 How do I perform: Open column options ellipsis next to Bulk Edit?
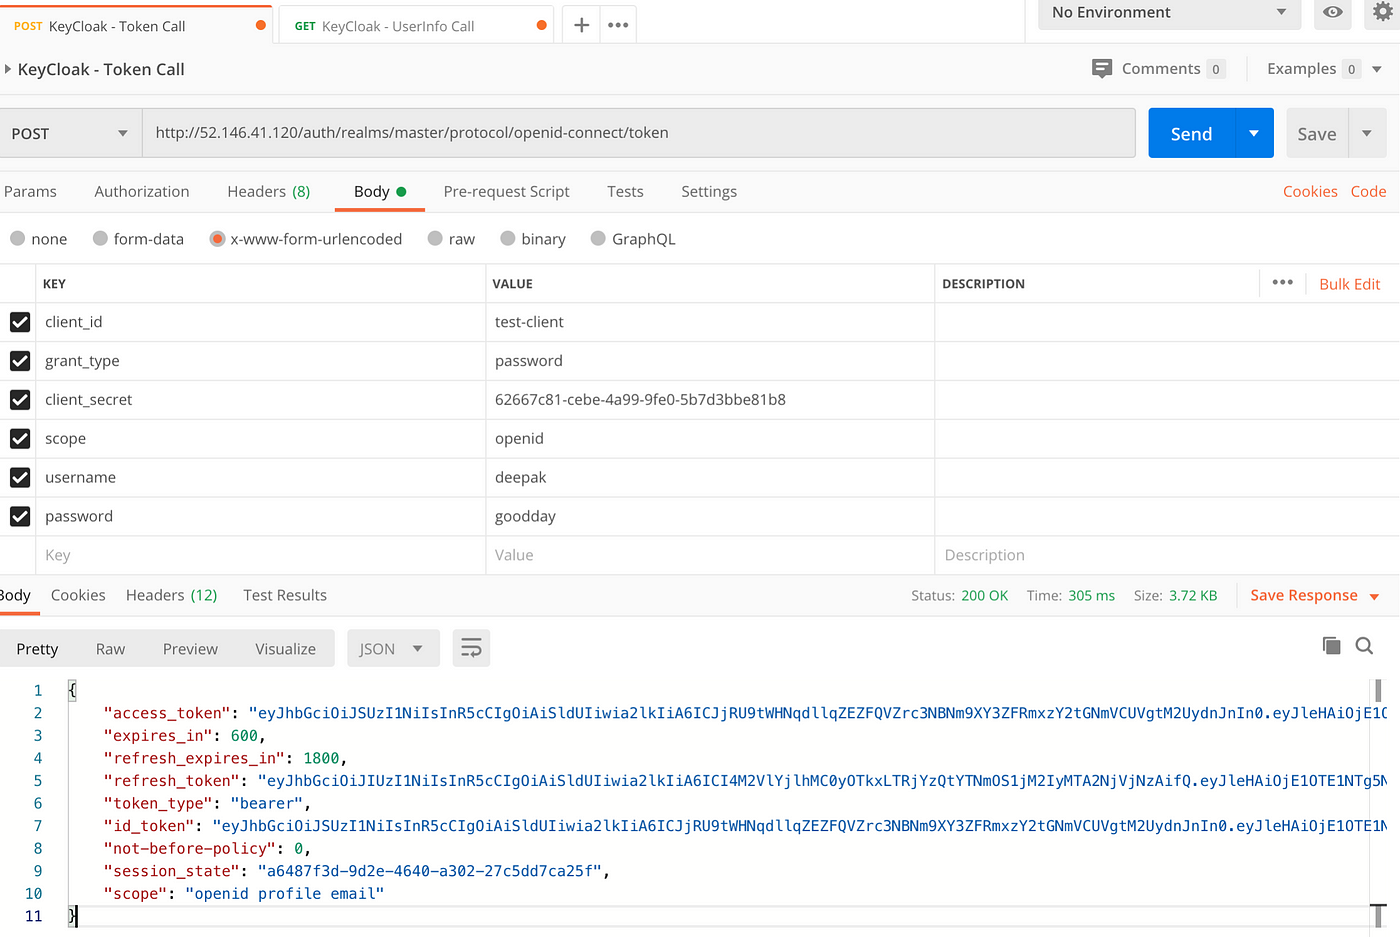tap(1283, 283)
